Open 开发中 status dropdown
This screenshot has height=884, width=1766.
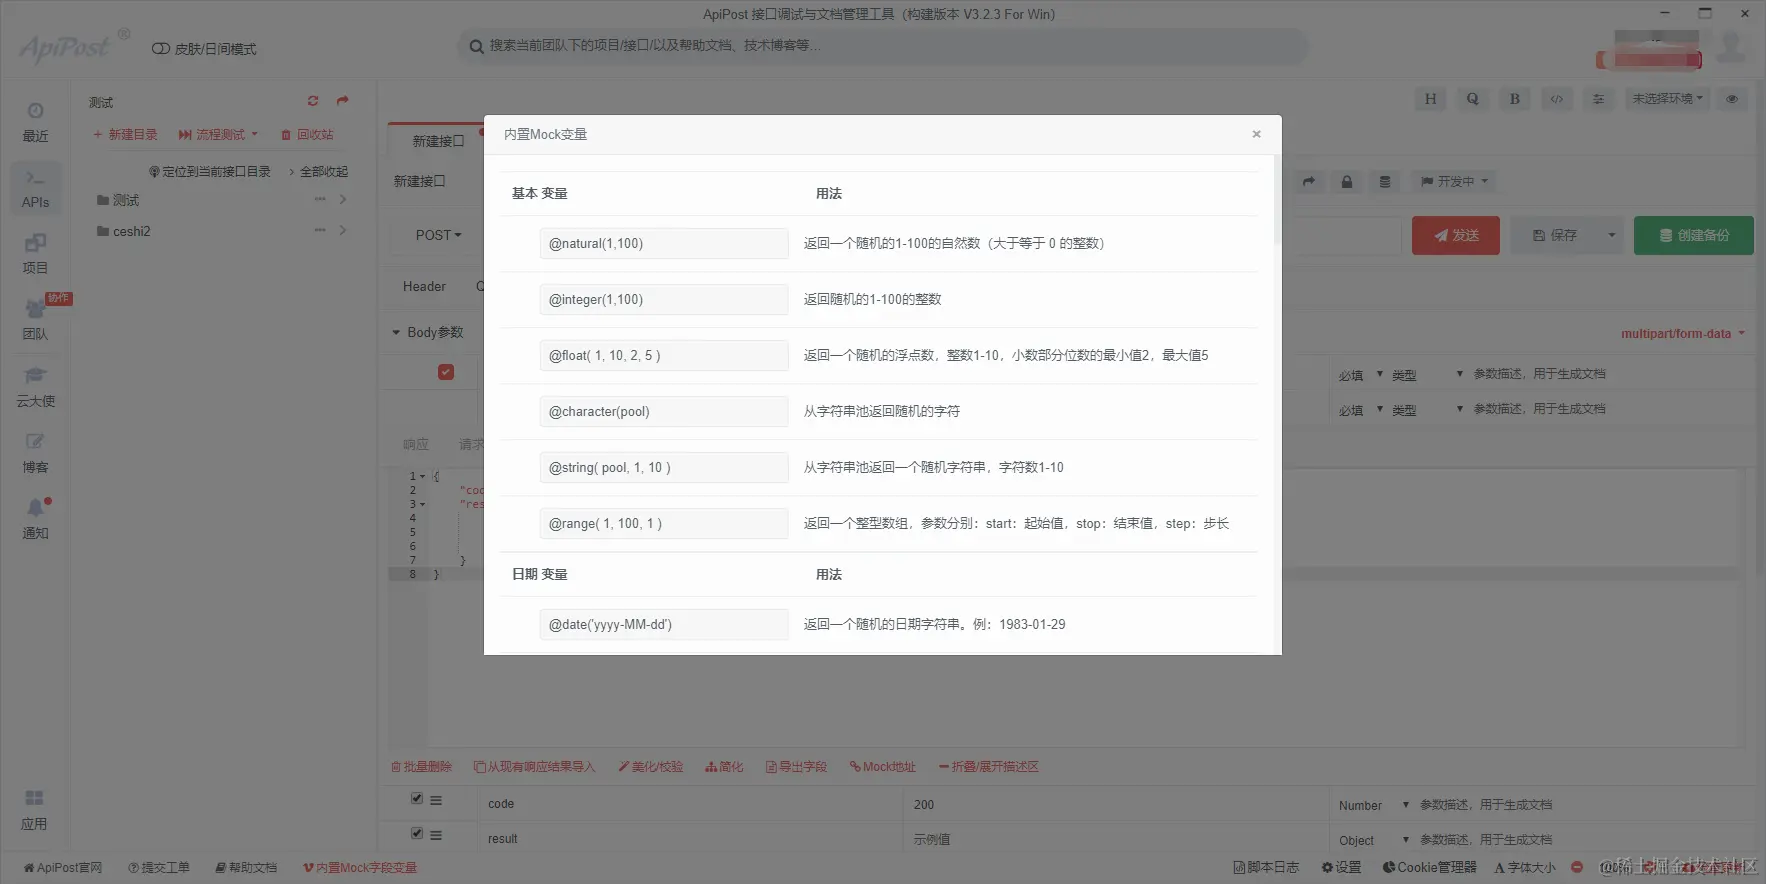1455,181
